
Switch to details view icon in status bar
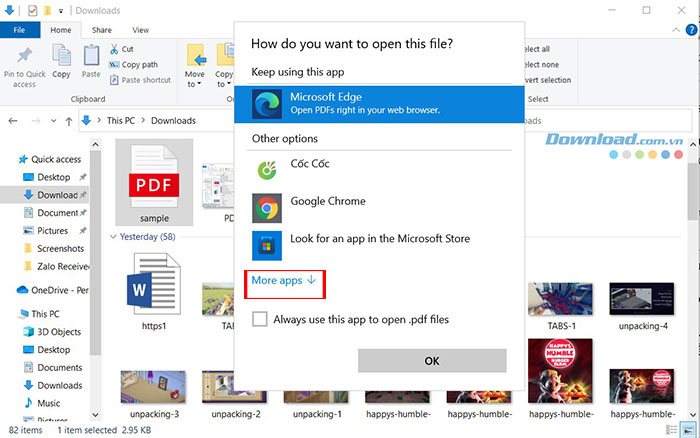click(x=671, y=430)
